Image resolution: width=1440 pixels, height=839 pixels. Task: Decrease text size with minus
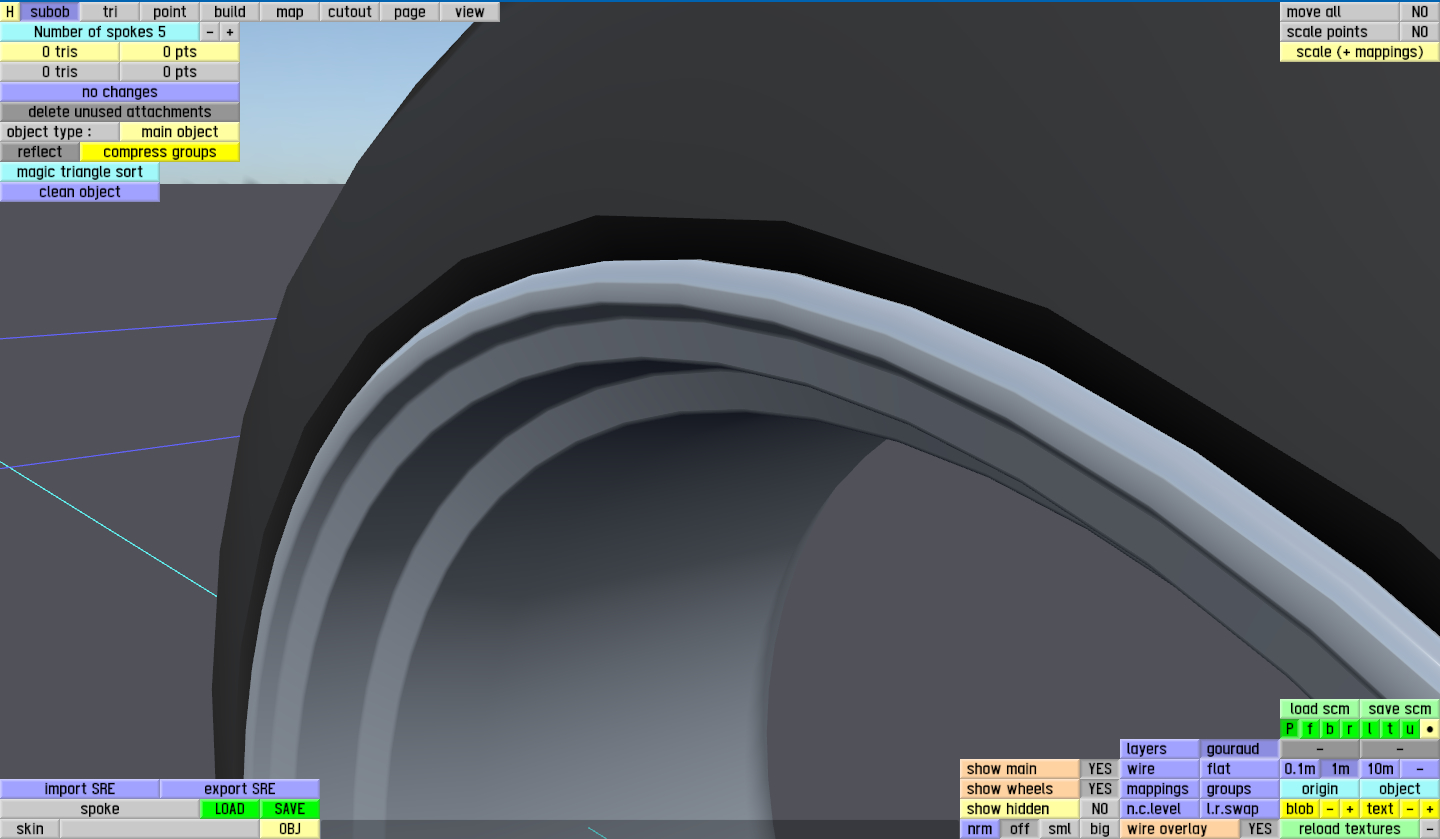pos(1410,809)
